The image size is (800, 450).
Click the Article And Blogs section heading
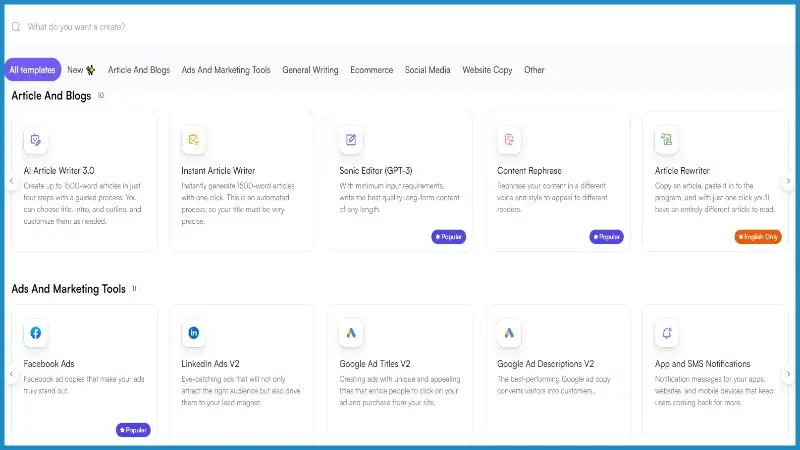51,96
